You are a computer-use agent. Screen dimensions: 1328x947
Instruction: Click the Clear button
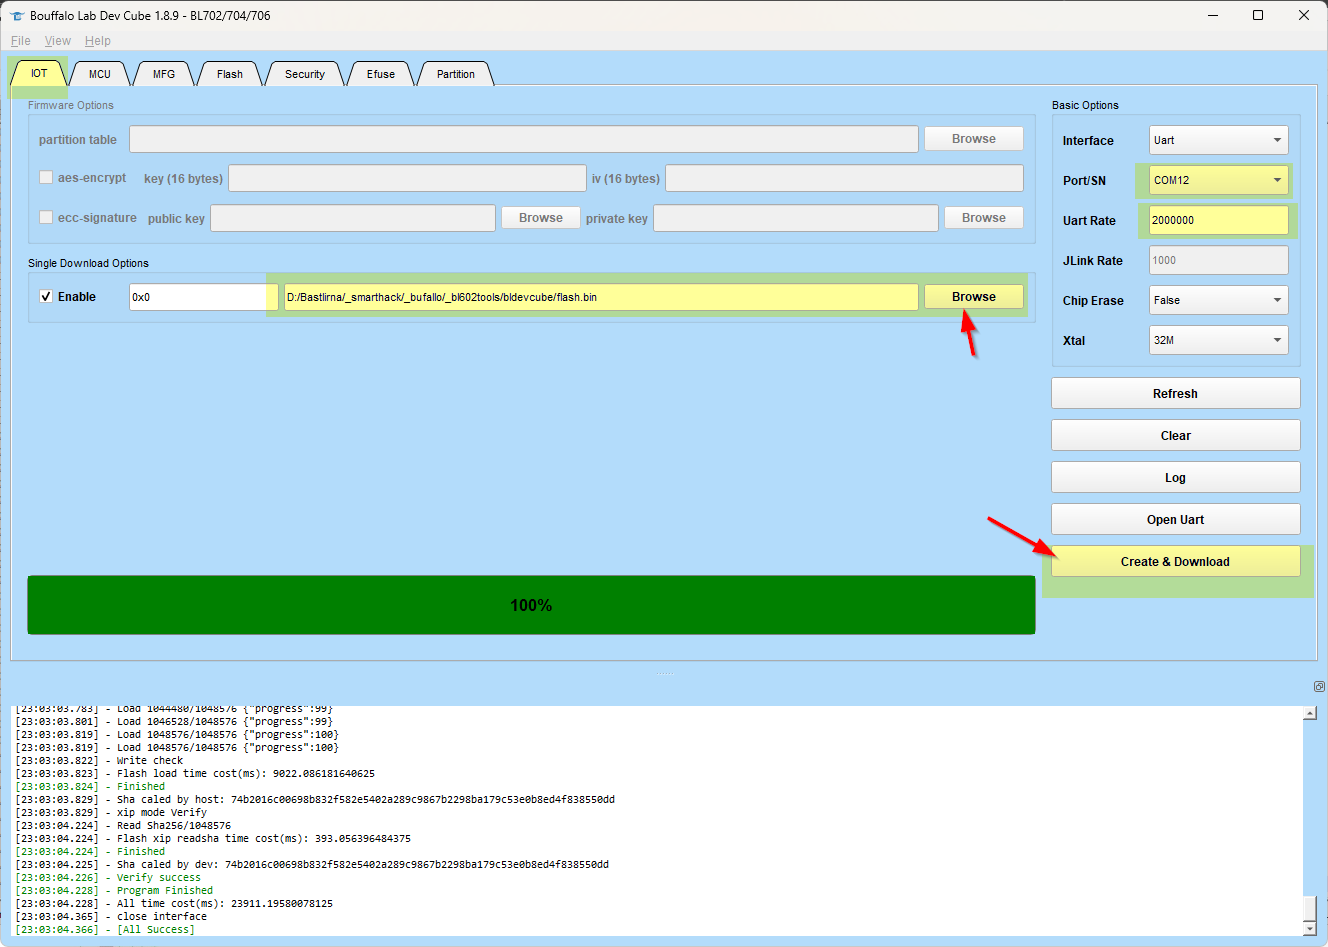click(1176, 435)
